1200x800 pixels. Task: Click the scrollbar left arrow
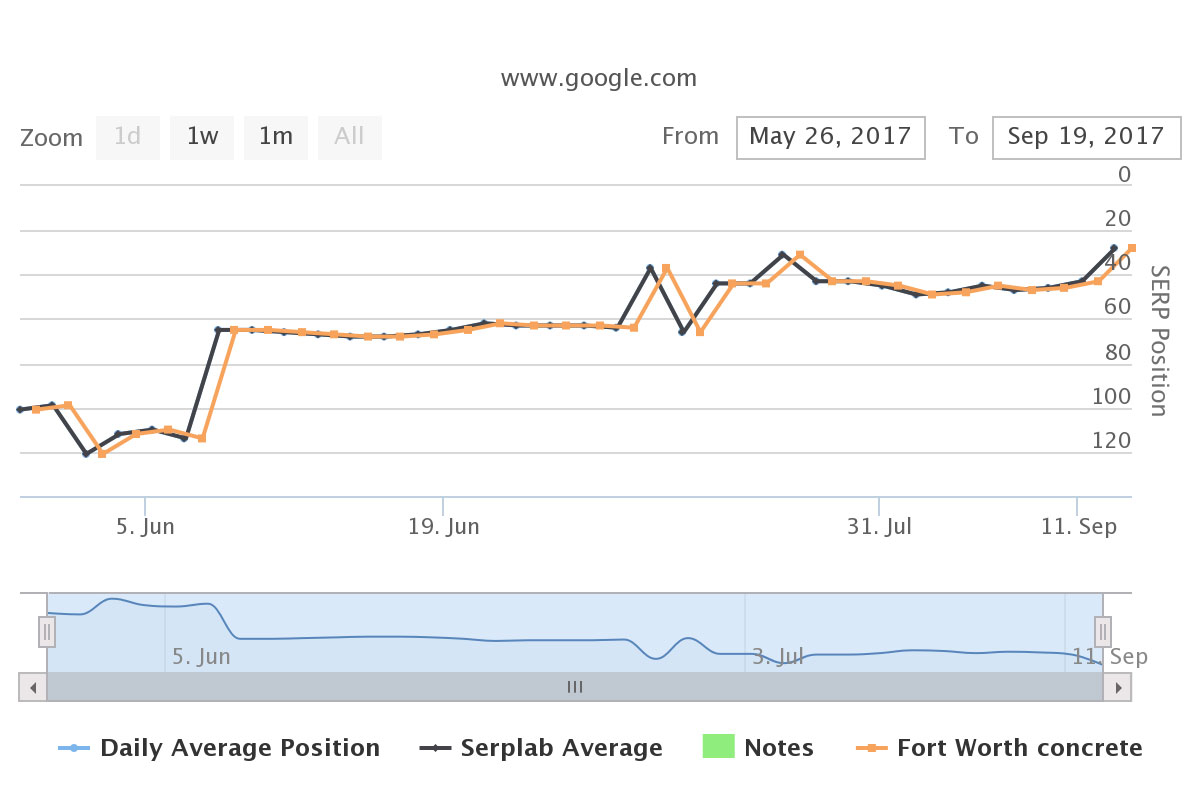[33, 687]
